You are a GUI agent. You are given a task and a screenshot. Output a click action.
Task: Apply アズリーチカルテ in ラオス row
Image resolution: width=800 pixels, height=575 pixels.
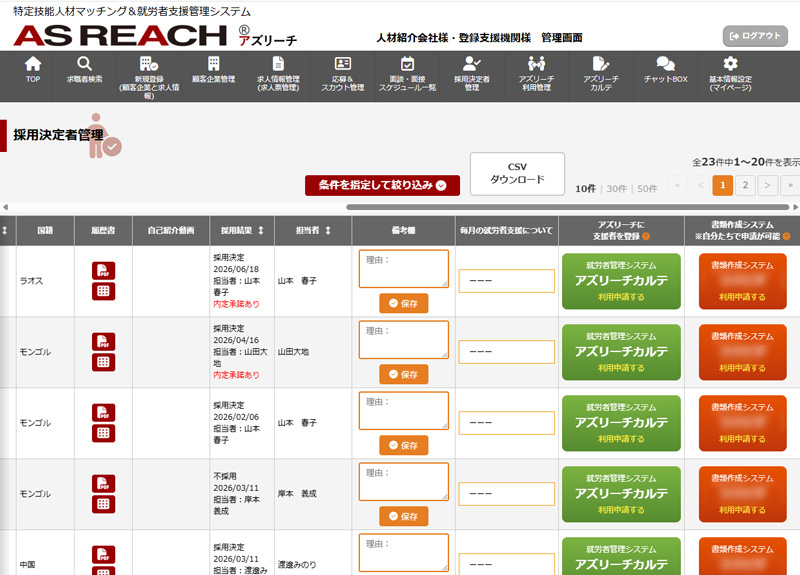tap(621, 281)
